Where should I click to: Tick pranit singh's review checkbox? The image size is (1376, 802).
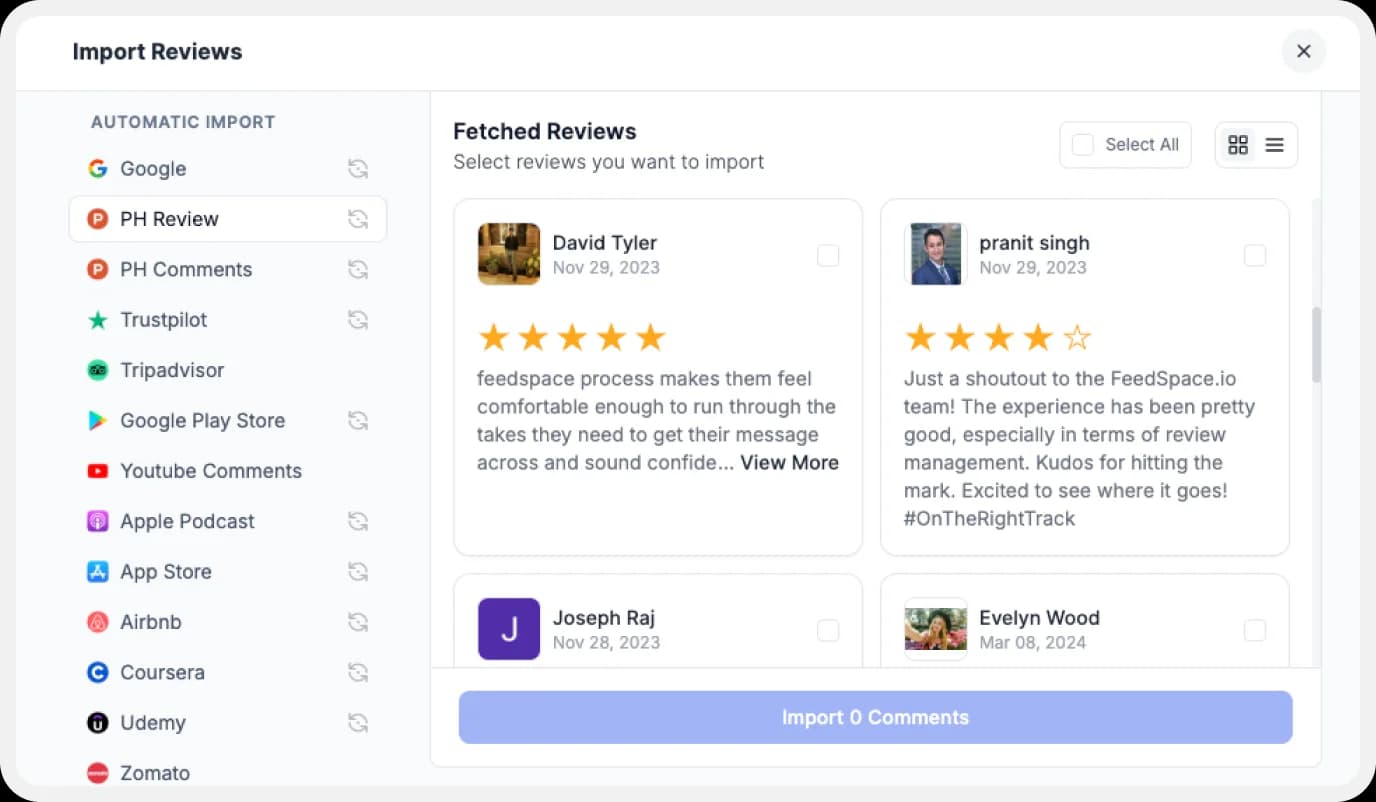pos(1254,256)
